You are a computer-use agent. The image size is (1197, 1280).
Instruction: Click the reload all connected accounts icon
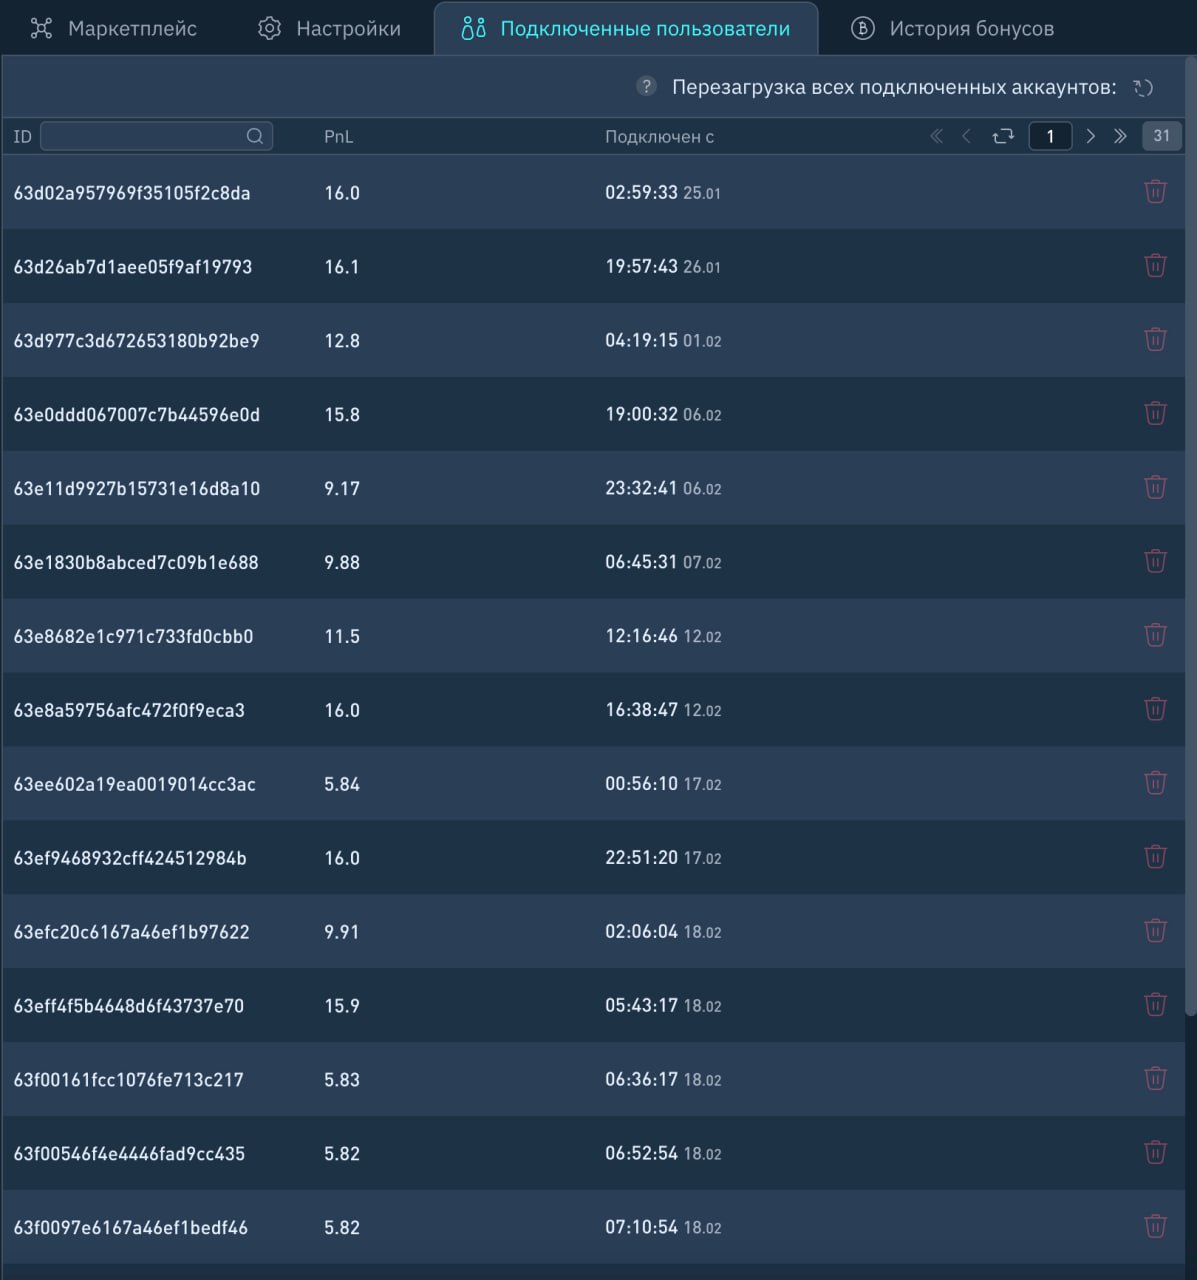[x=1143, y=88]
